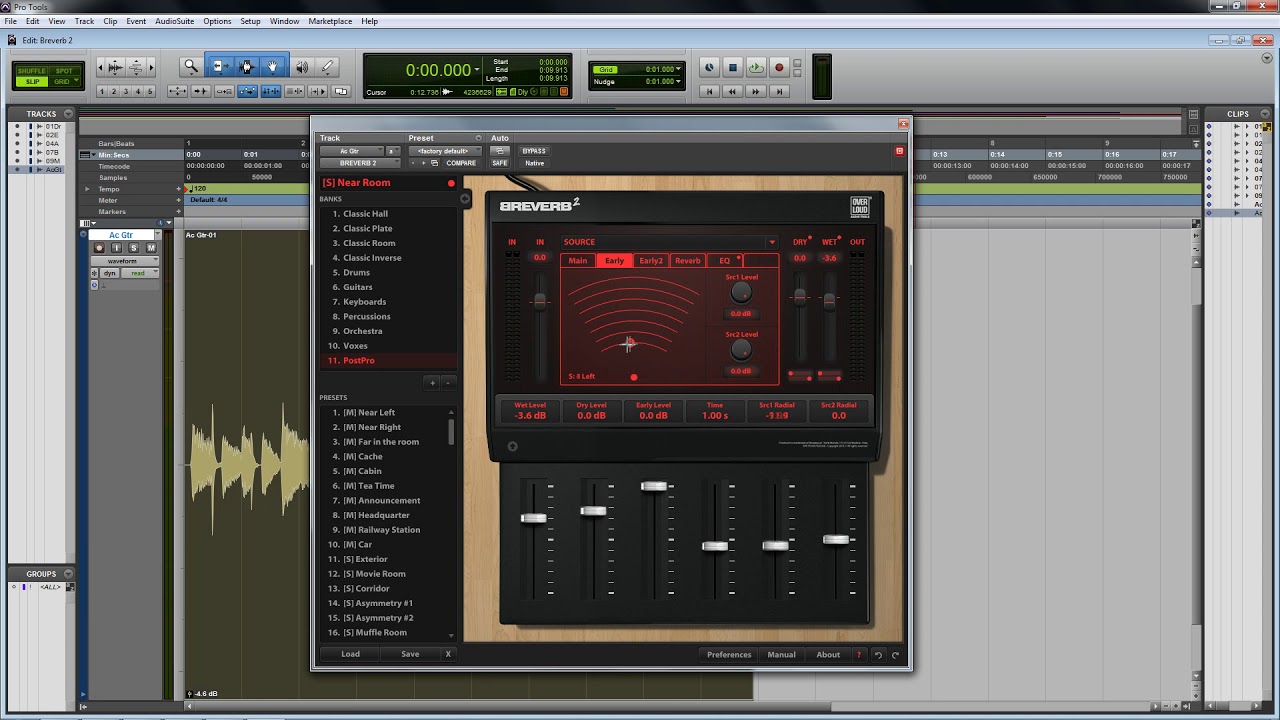Click the red target button in plug-in header
1280x720 pixels.
click(899, 151)
